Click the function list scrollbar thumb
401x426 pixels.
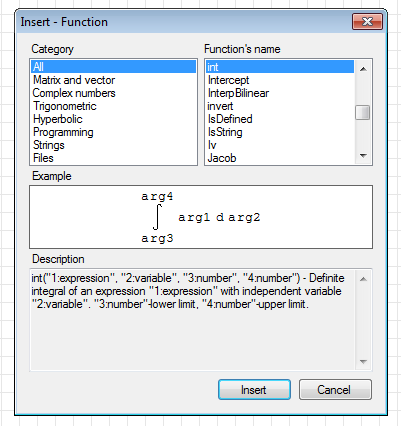point(363,112)
